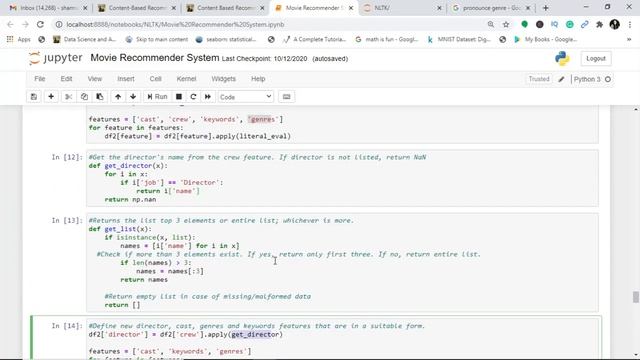
Task: Open the math is fun Google bookmark
Action: click(x=387, y=39)
